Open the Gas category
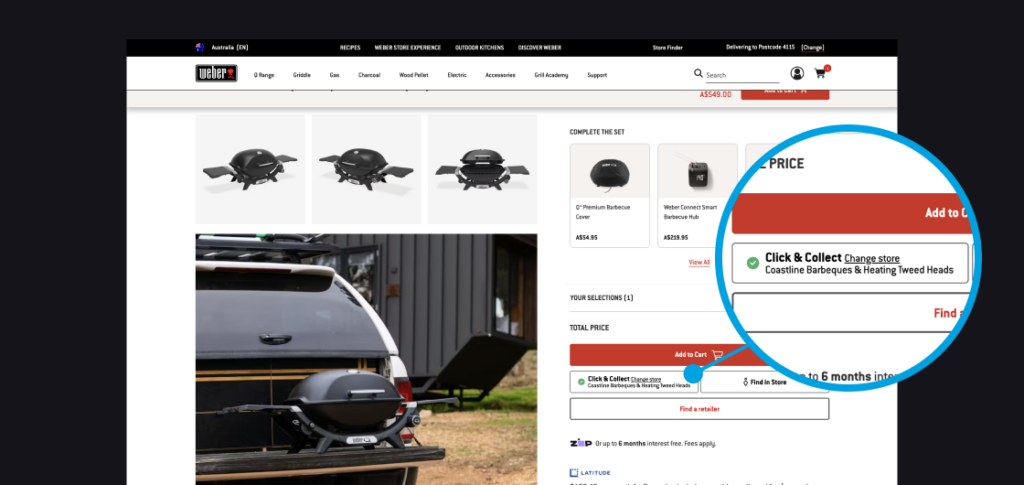Image resolution: width=1024 pixels, height=485 pixels. pos(334,75)
